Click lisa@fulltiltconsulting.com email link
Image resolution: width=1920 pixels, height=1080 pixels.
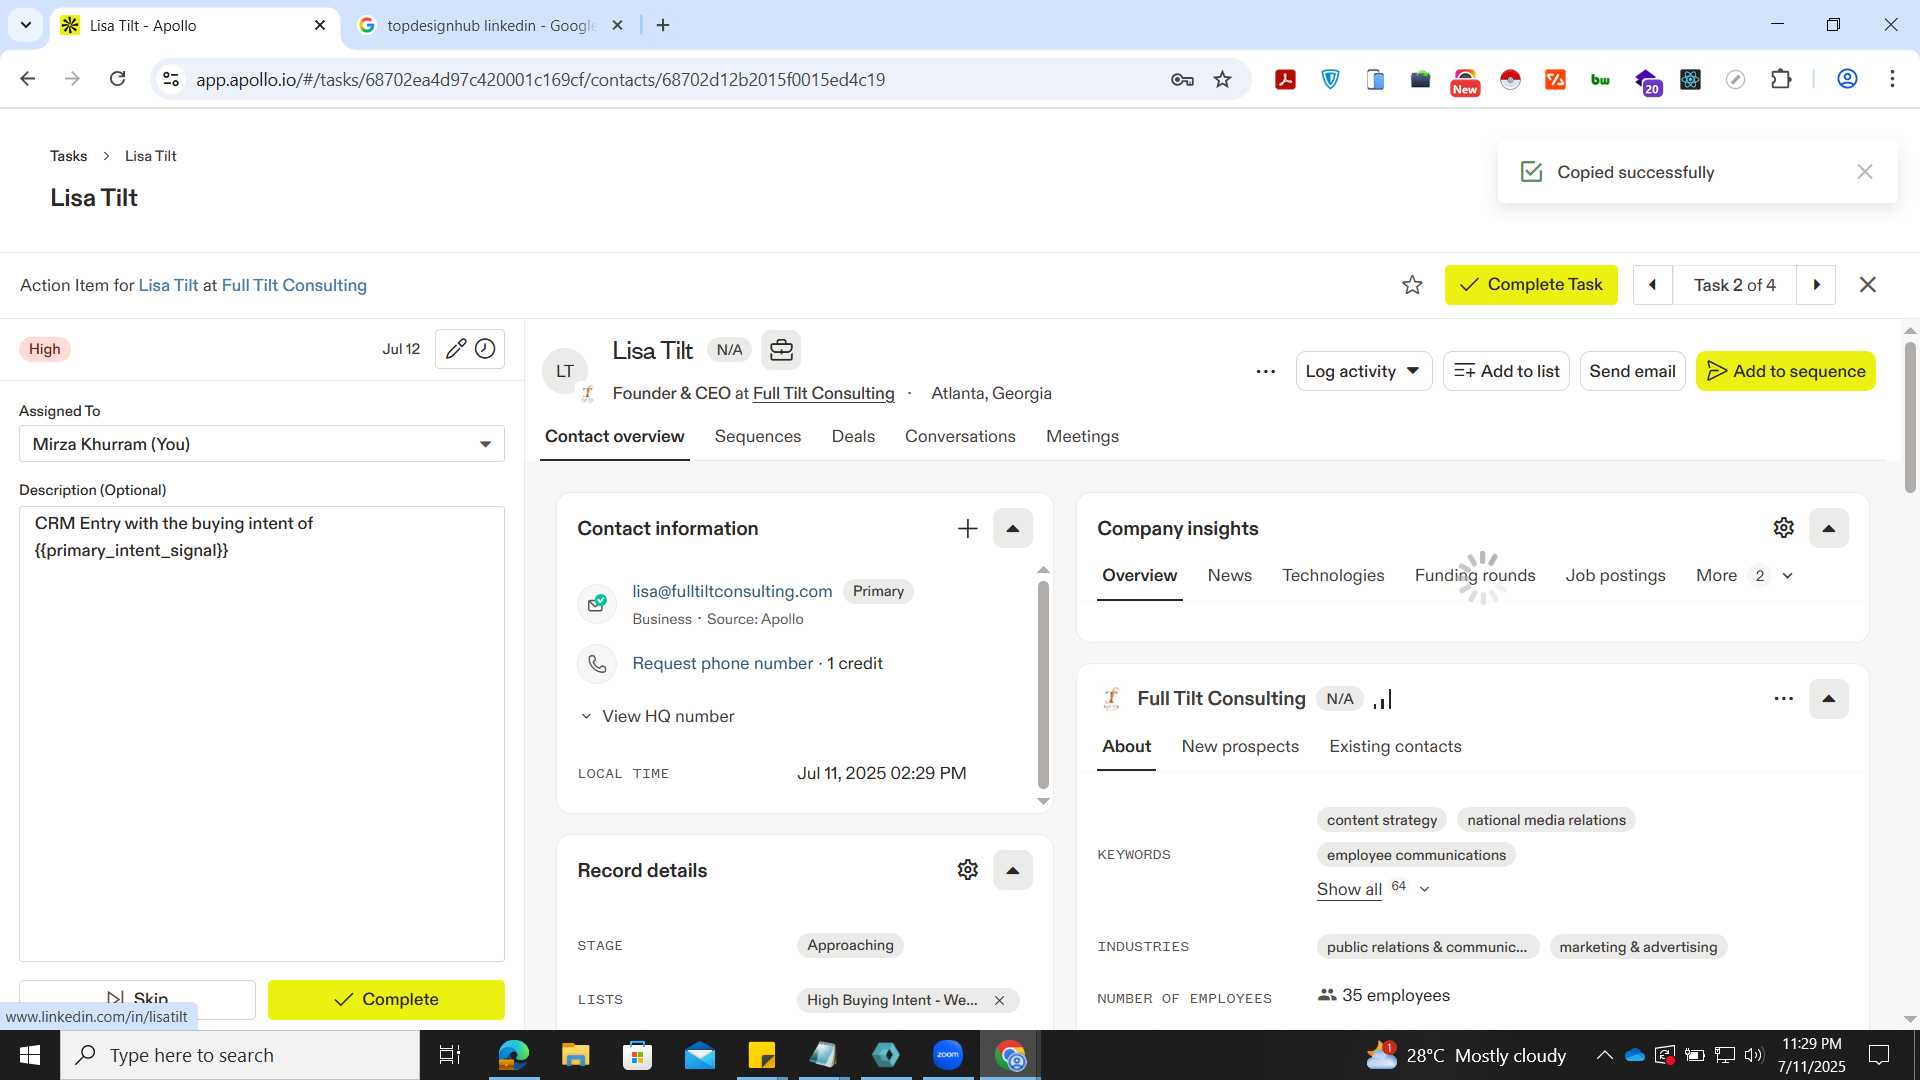tap(732, 591)
